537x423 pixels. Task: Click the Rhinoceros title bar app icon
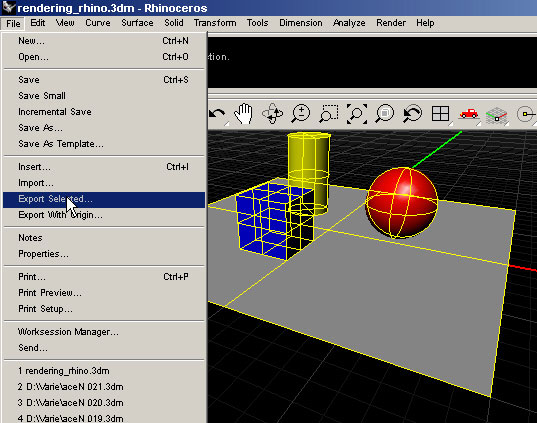[8, 8]
